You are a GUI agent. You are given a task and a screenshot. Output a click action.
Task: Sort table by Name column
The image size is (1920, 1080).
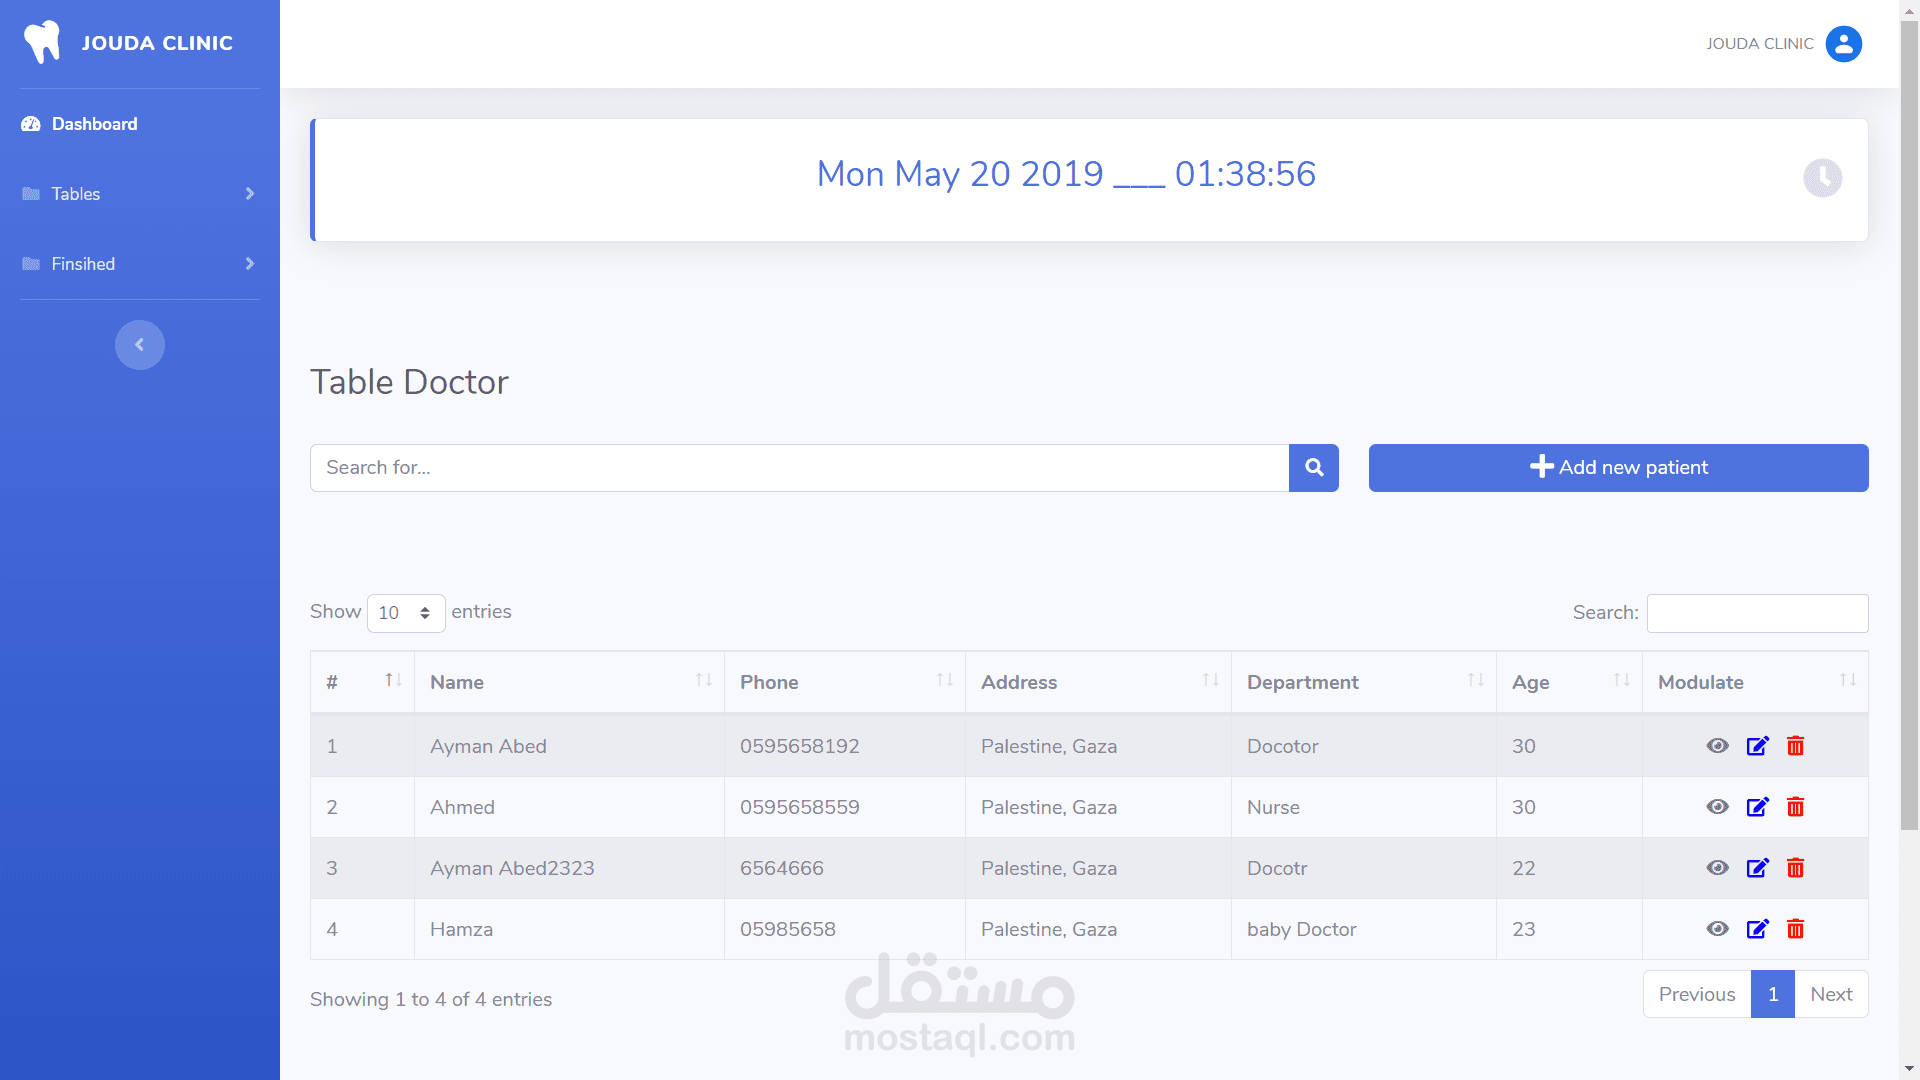568,682
